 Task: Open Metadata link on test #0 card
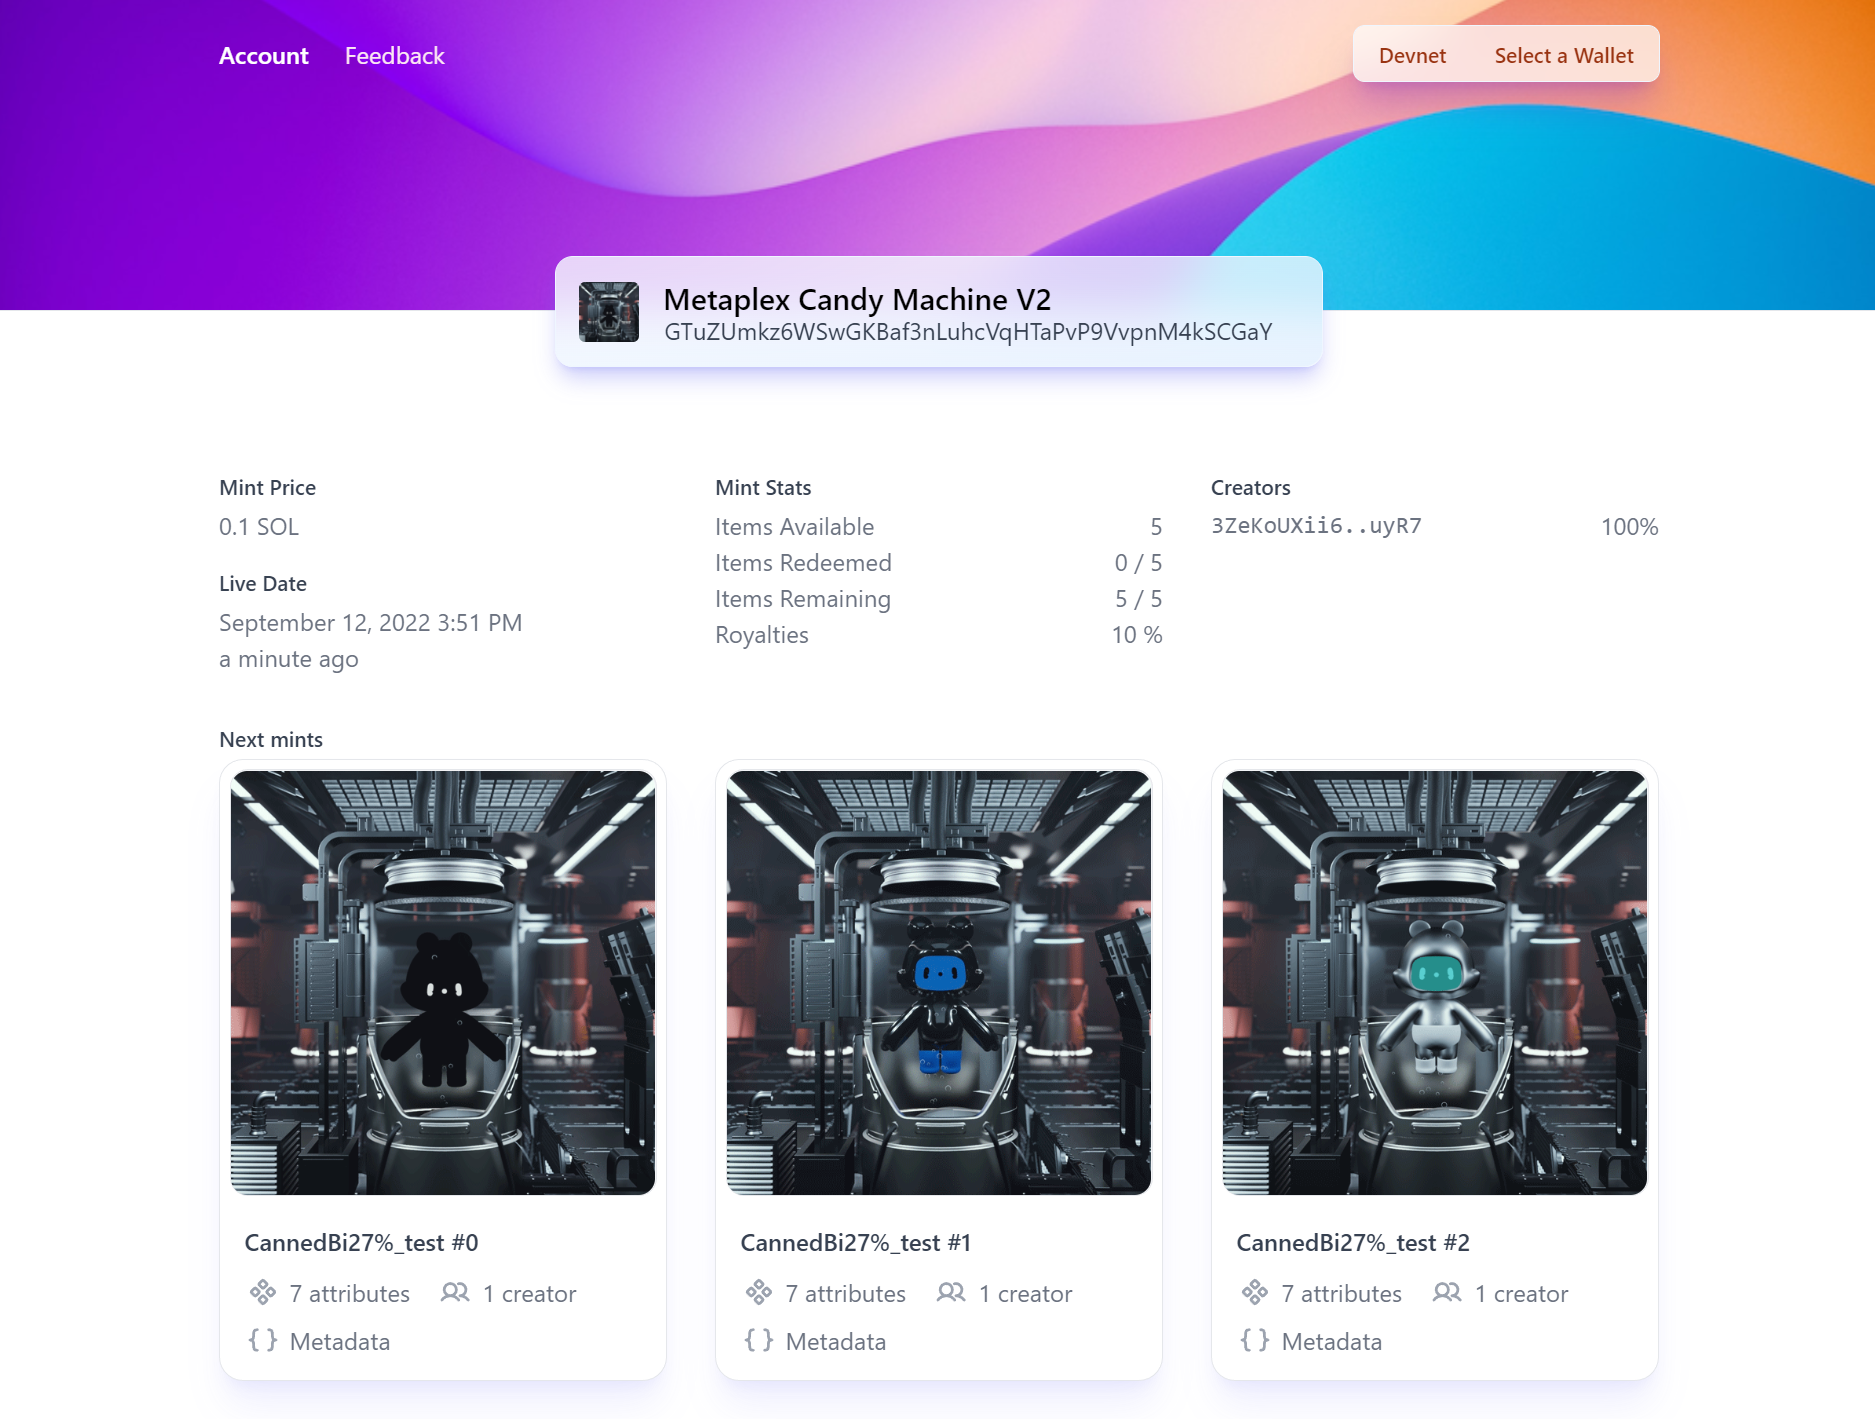(339, 1342)
